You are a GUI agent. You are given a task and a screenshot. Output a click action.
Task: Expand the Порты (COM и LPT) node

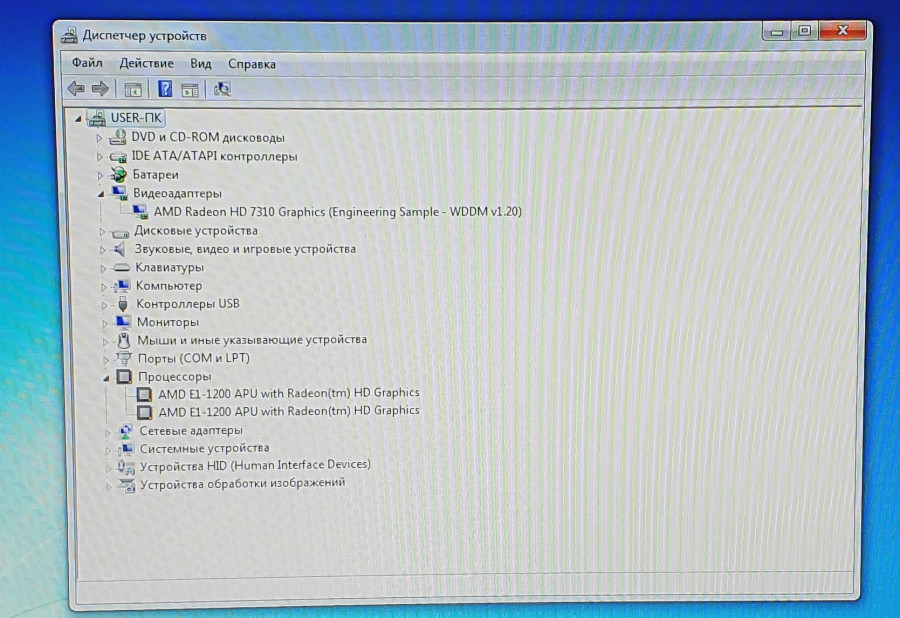click(106, 360)
